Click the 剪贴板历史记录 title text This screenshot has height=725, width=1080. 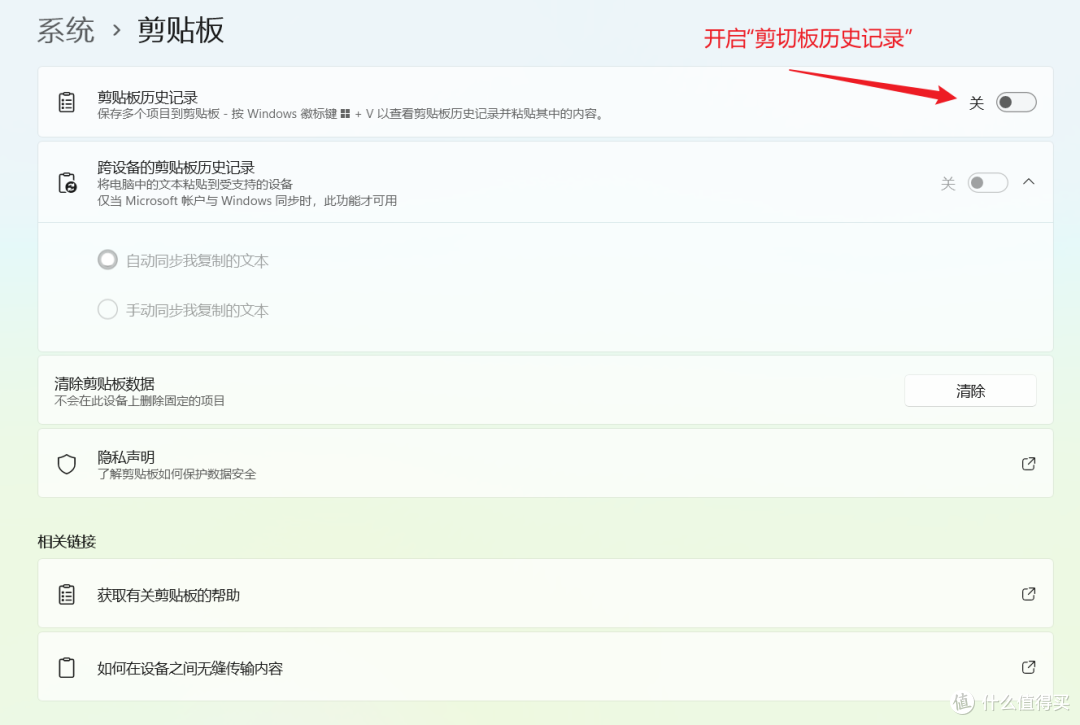click(x=147, y=97)
